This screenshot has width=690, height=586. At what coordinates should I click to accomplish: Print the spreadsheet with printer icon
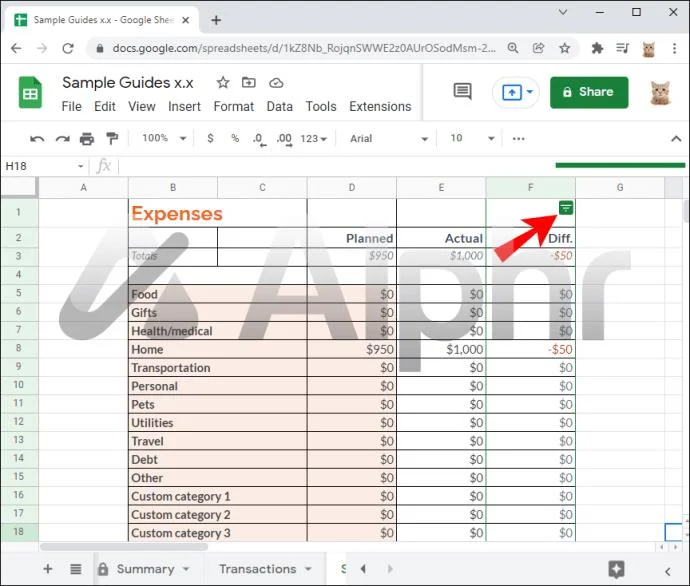pos(87,139)
